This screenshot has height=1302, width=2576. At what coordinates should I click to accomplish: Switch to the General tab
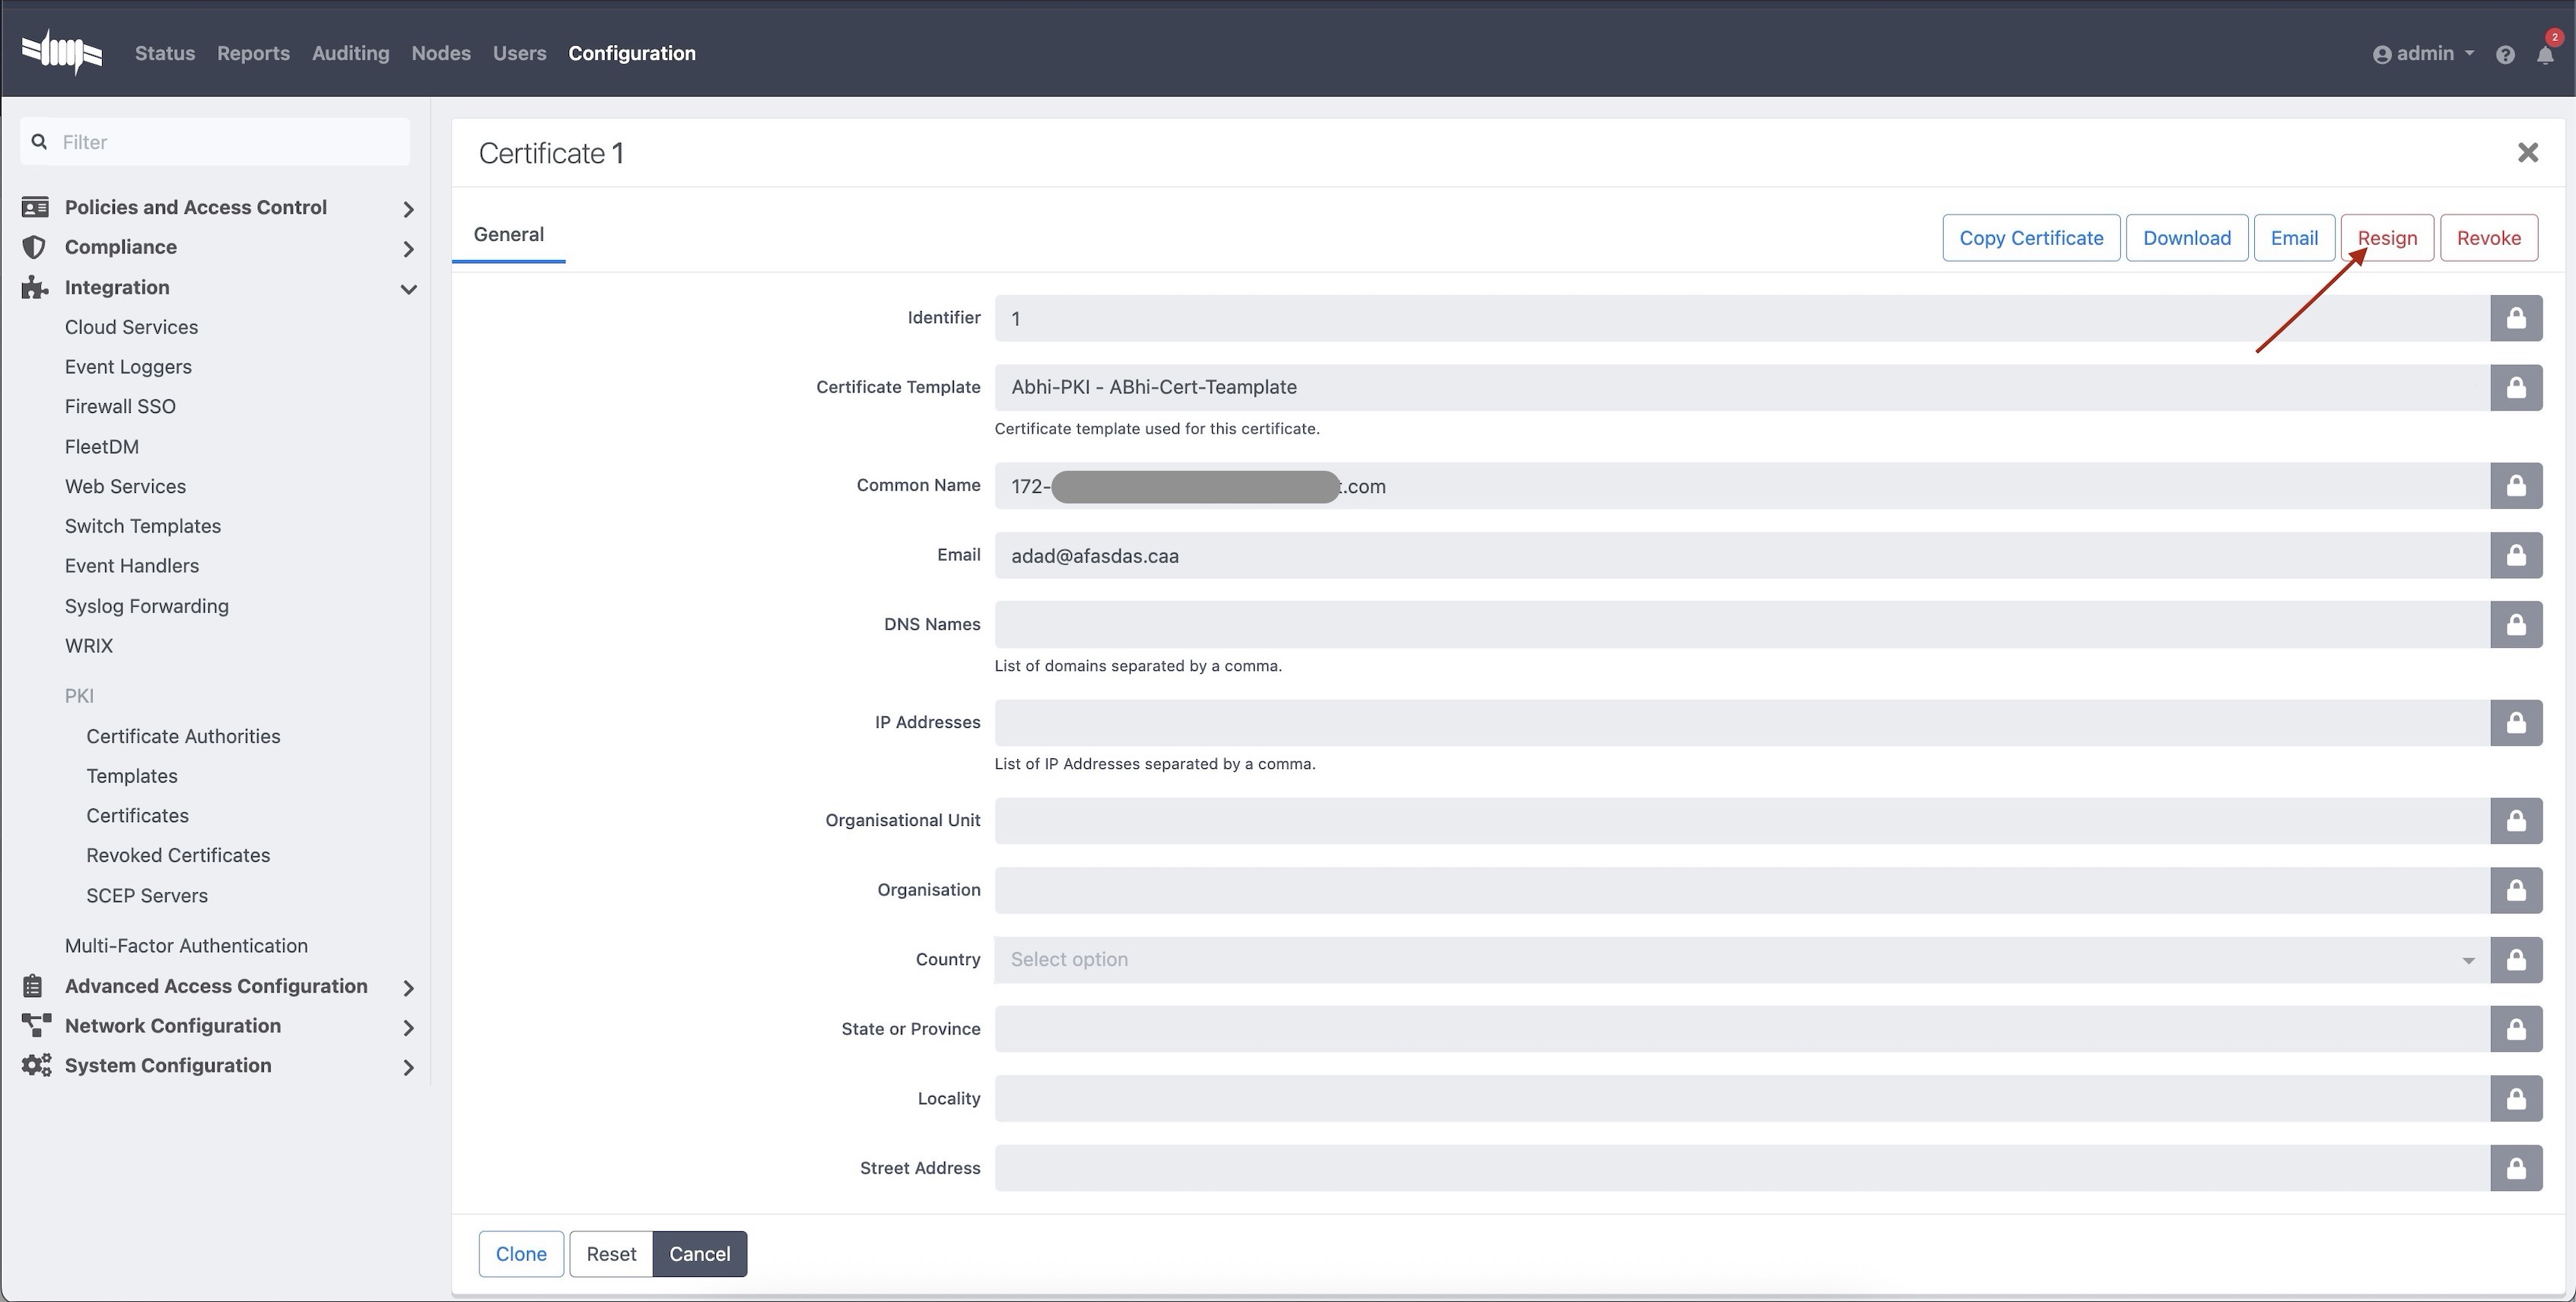tap(508, 235)
